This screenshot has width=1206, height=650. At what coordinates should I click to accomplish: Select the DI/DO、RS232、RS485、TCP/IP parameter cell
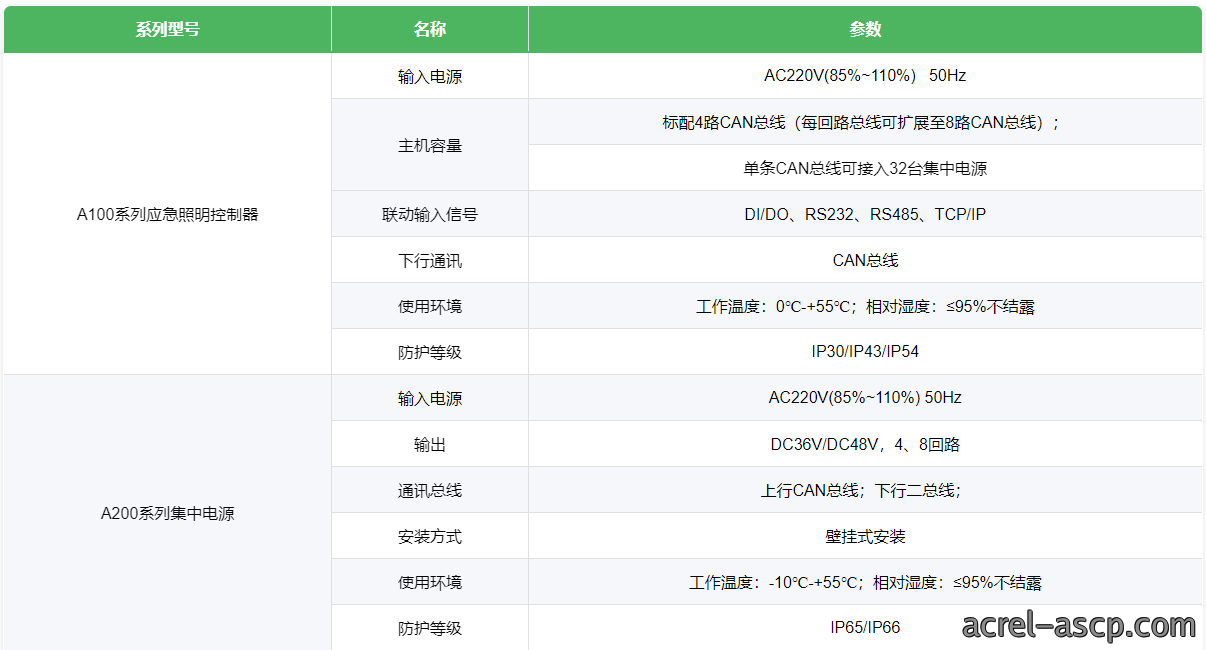pos(865,214)
